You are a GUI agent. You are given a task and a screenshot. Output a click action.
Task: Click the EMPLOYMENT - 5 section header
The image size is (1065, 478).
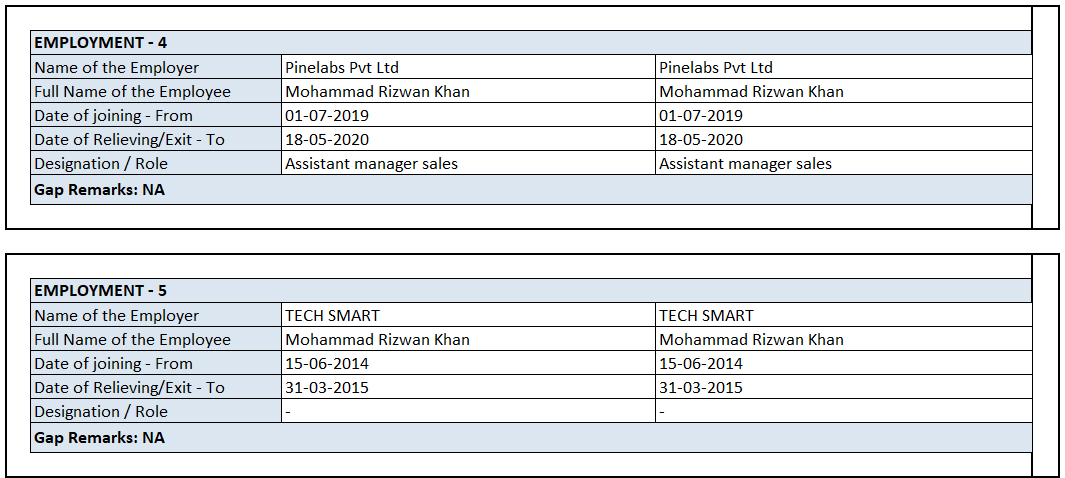click(102, 291)
